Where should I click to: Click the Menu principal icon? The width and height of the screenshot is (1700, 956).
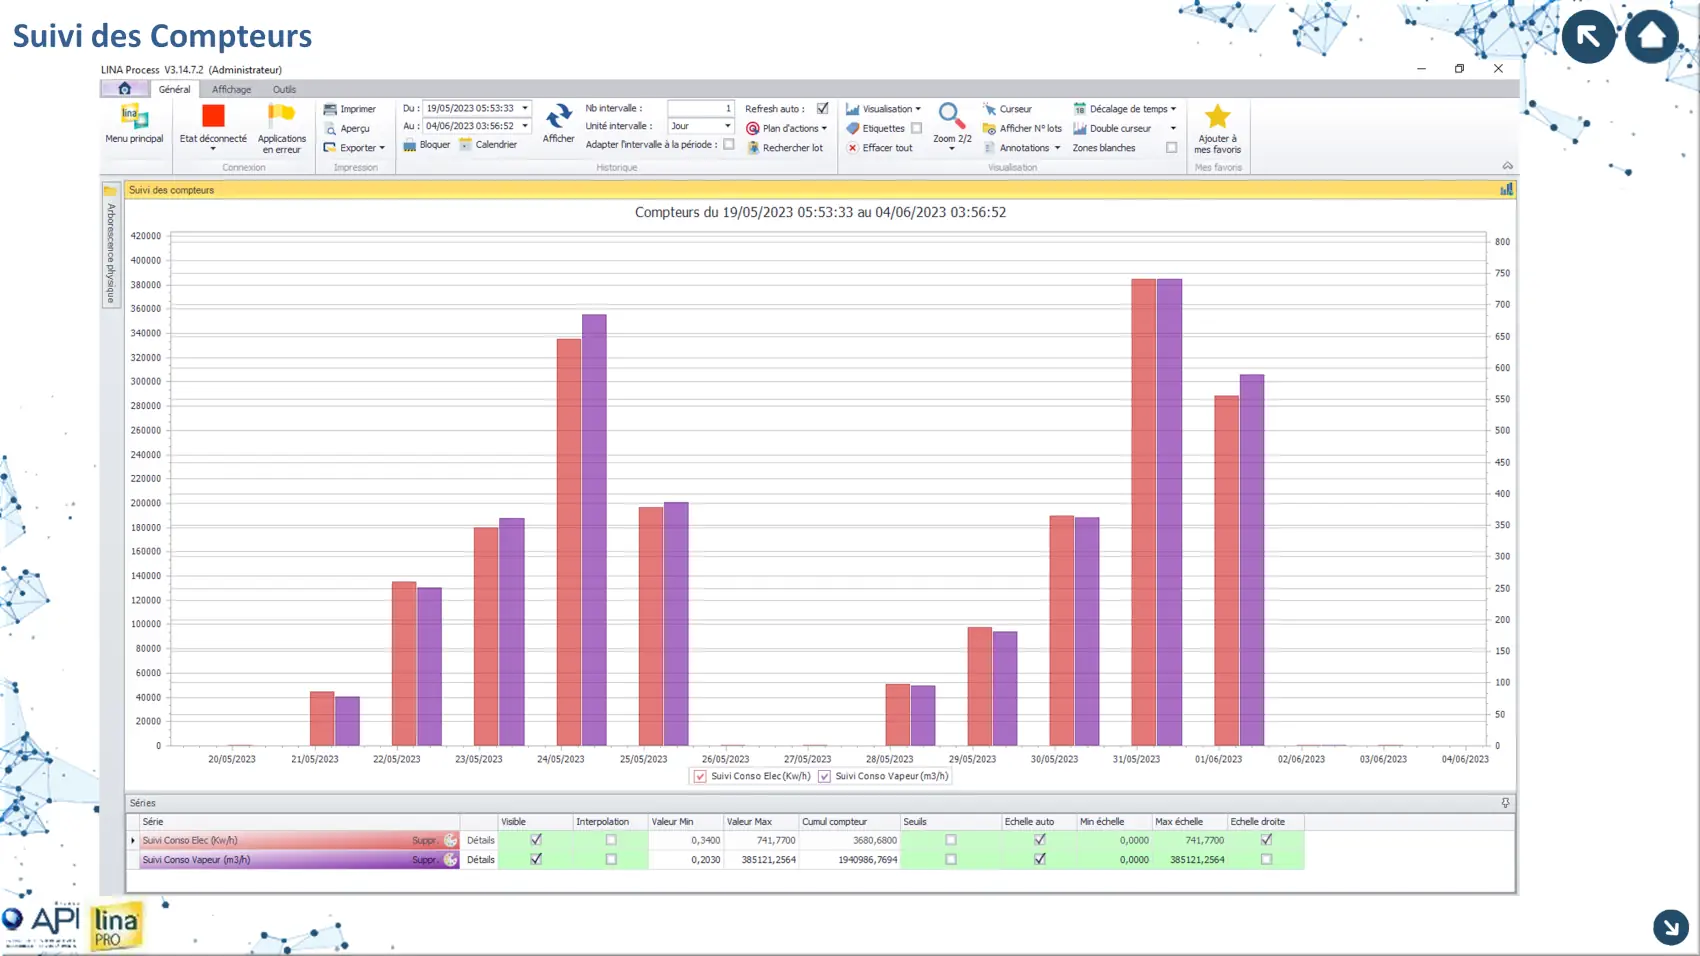(134, 117)
